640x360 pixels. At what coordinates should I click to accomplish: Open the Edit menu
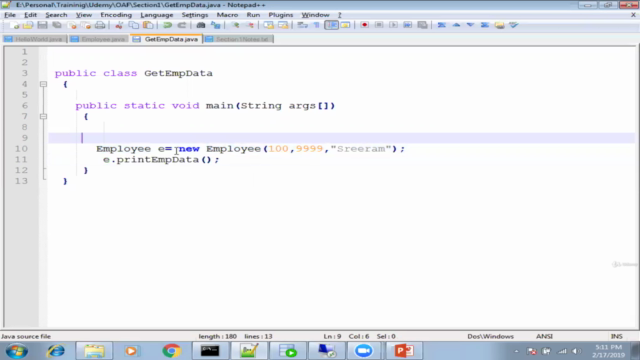click(x=30, y=15)
